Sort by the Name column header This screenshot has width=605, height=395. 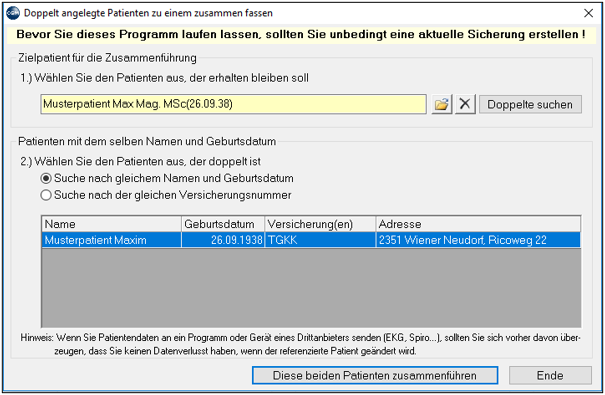[111, 224]
